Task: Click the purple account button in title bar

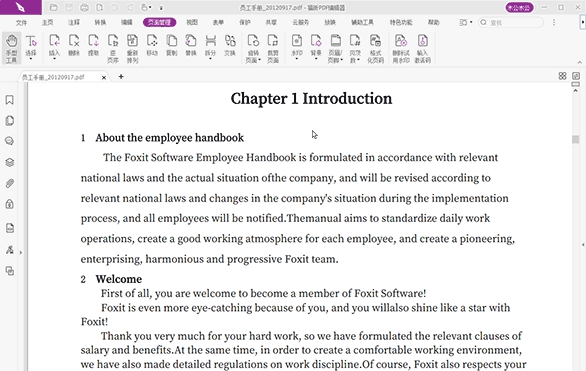Action: coord(519,7)
